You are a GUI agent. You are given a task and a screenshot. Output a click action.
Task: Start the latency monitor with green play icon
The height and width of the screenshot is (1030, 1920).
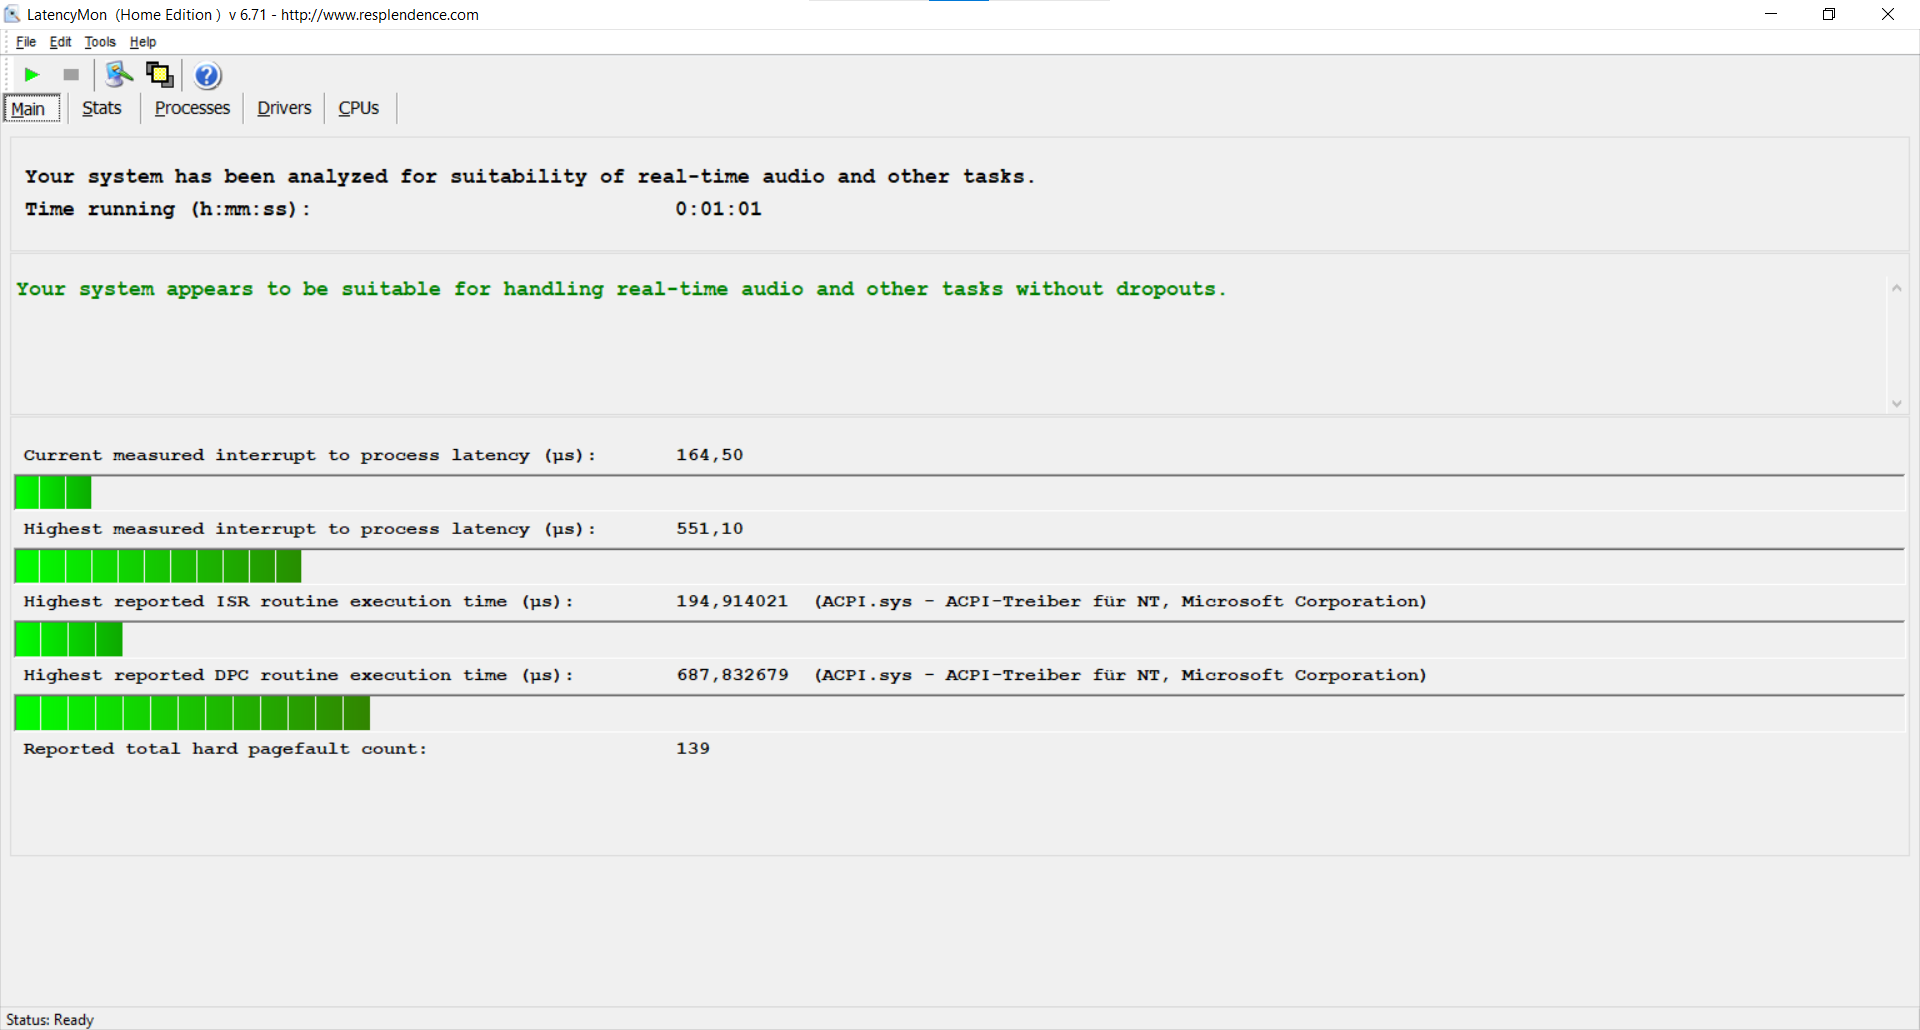pyautogui.click(x=32, y=75)
